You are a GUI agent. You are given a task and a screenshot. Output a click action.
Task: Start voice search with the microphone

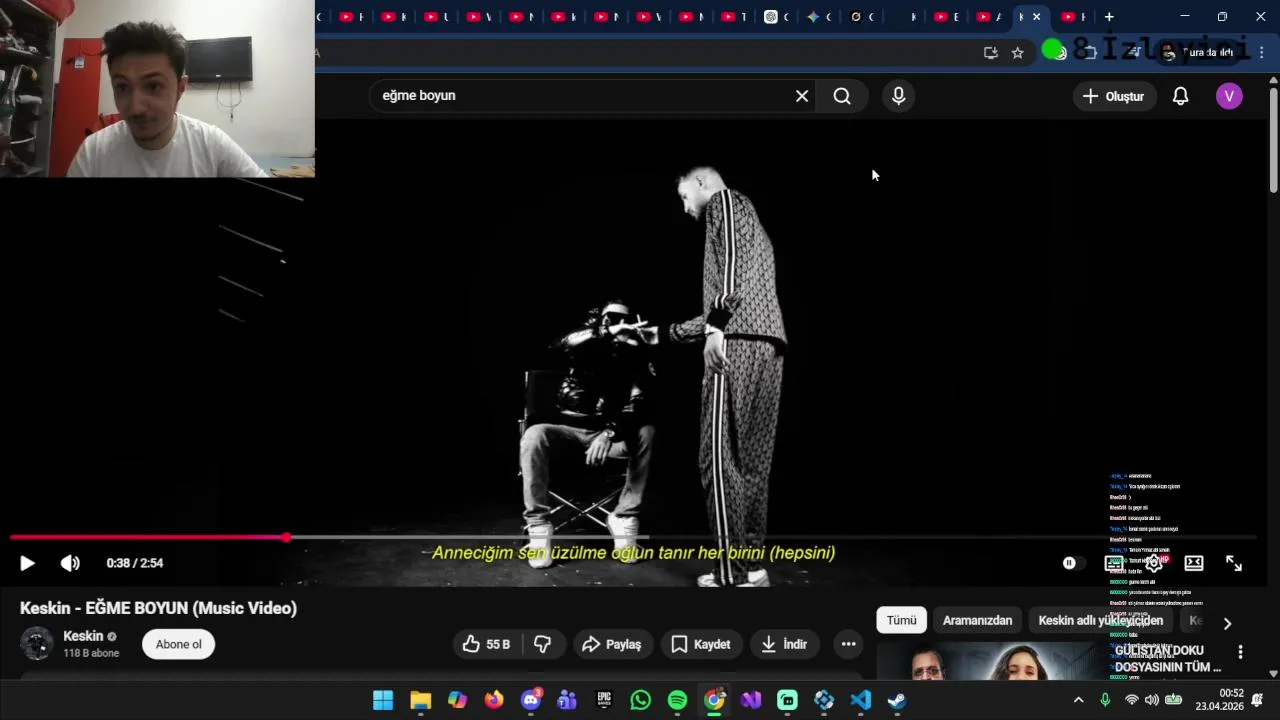pyautogui.click(x=898, y=96)
